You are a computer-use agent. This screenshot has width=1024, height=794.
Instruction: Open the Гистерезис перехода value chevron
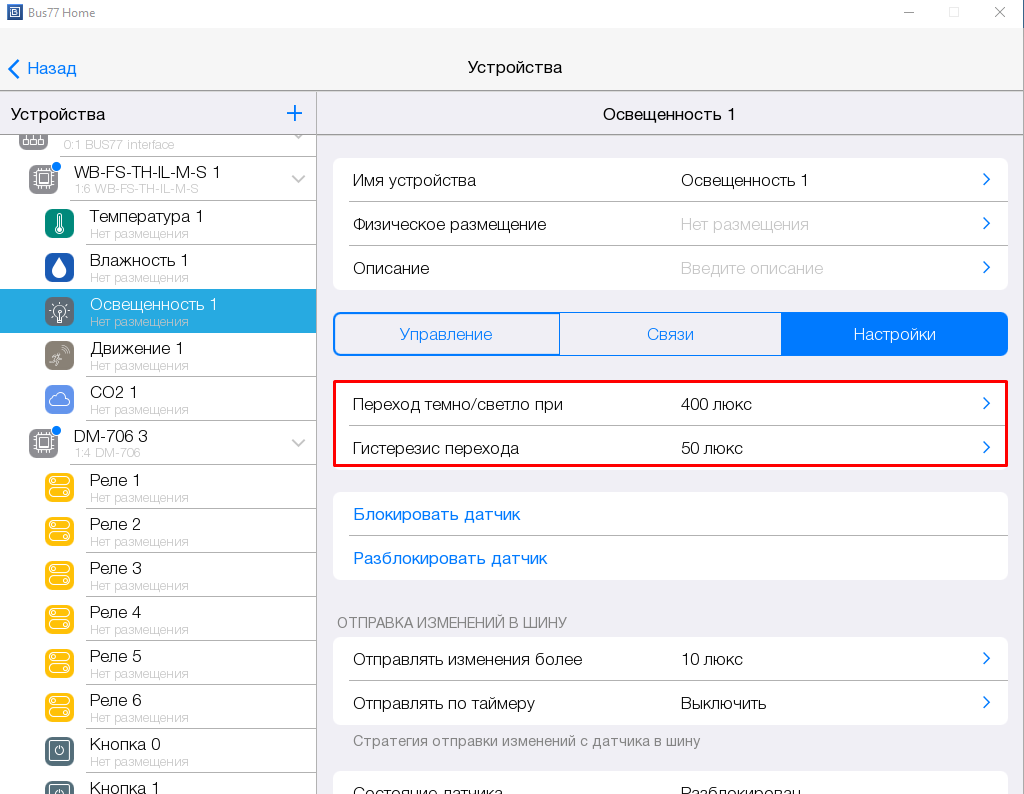pyautogui.click(x=985, y=448)
